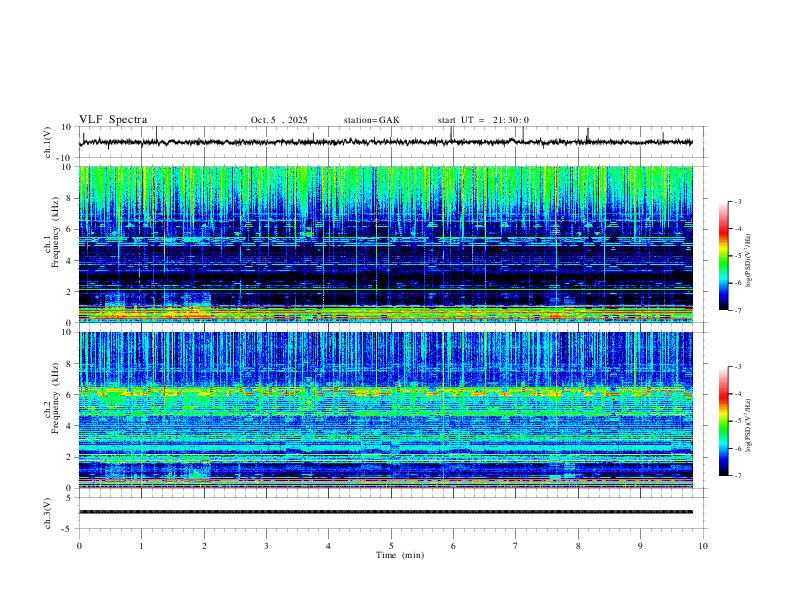This screenshot has height=612, width=792.
Task: Click the ch.3 black waveform band
Action: click(x=385, y=512)
